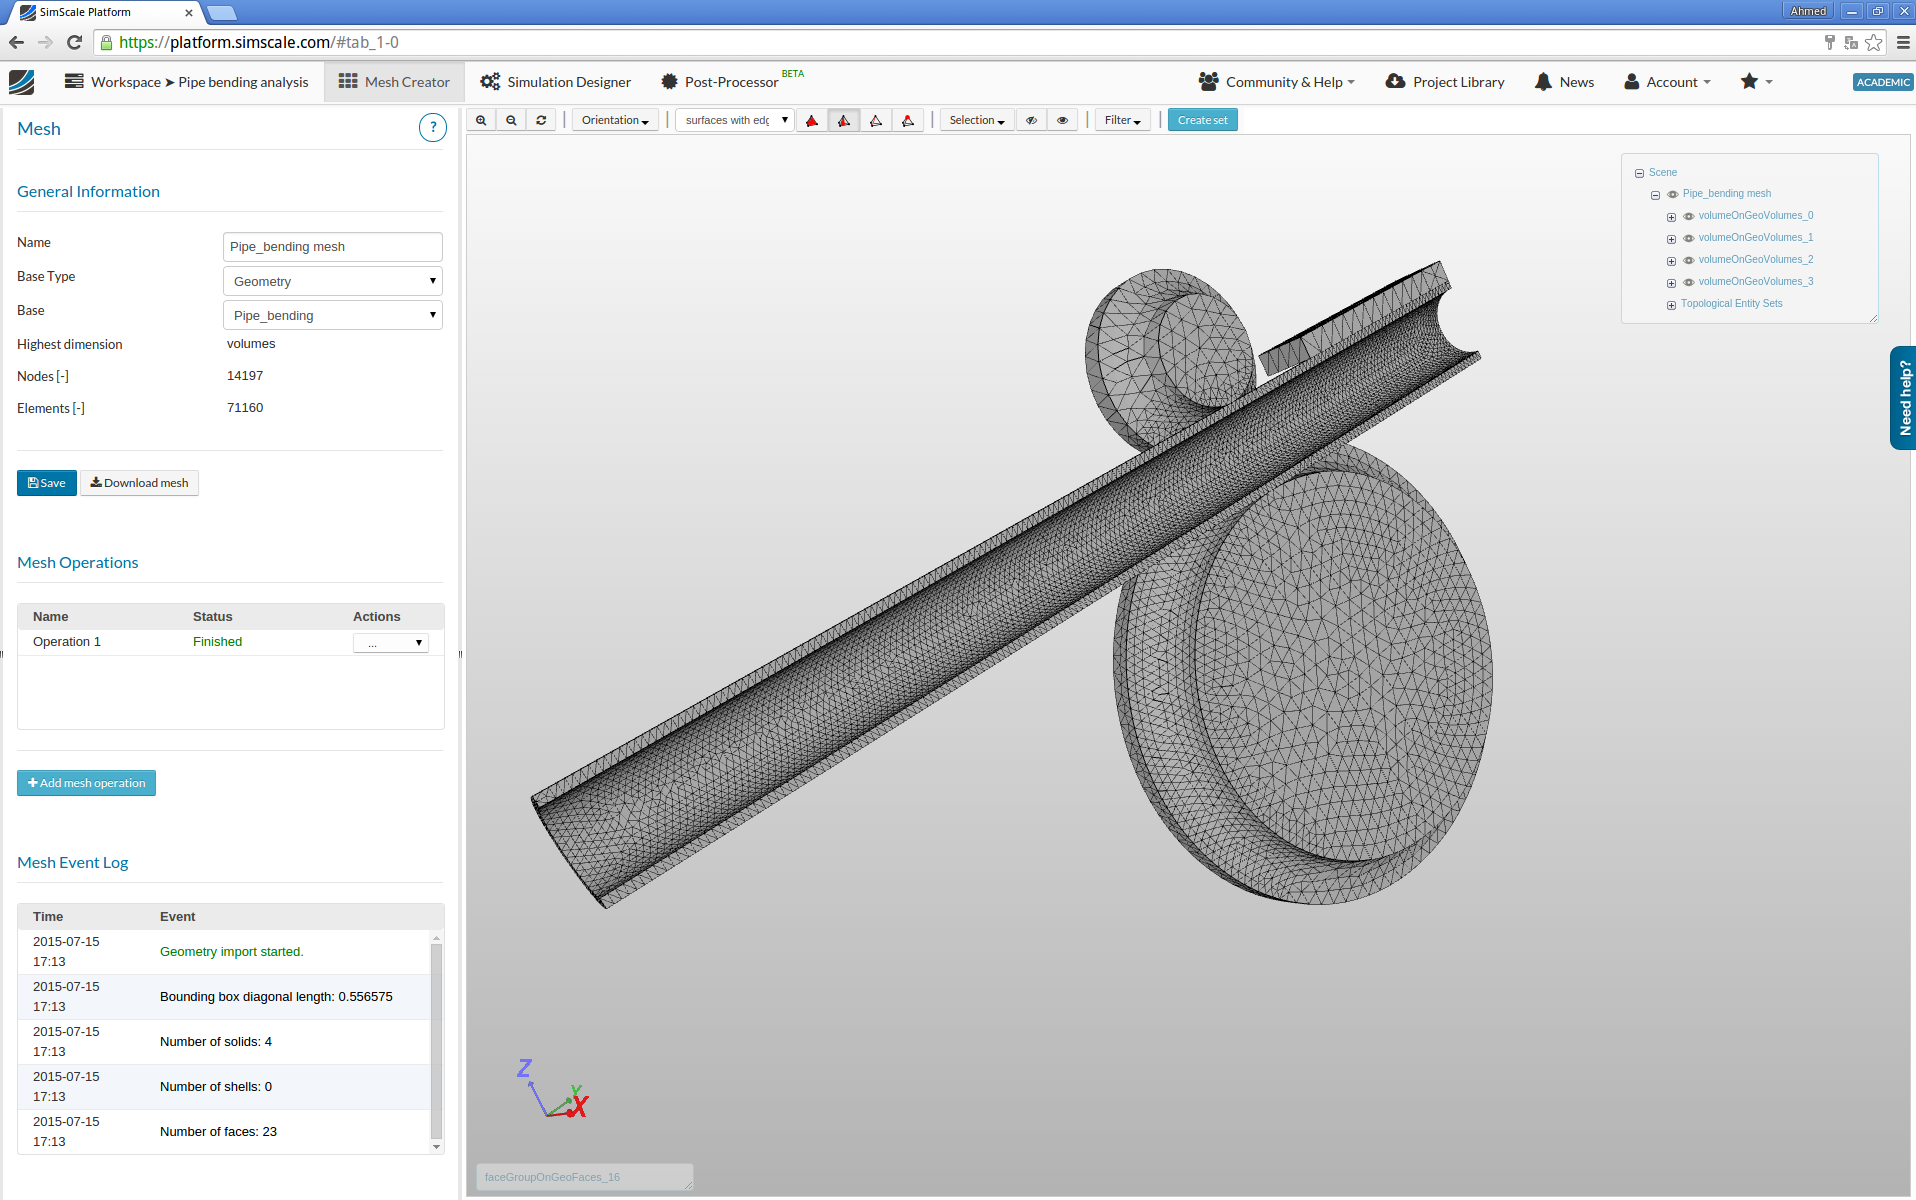Zoom out of the 3D mesh viewer
The image size is (1916, 1200).
(511, 120)
